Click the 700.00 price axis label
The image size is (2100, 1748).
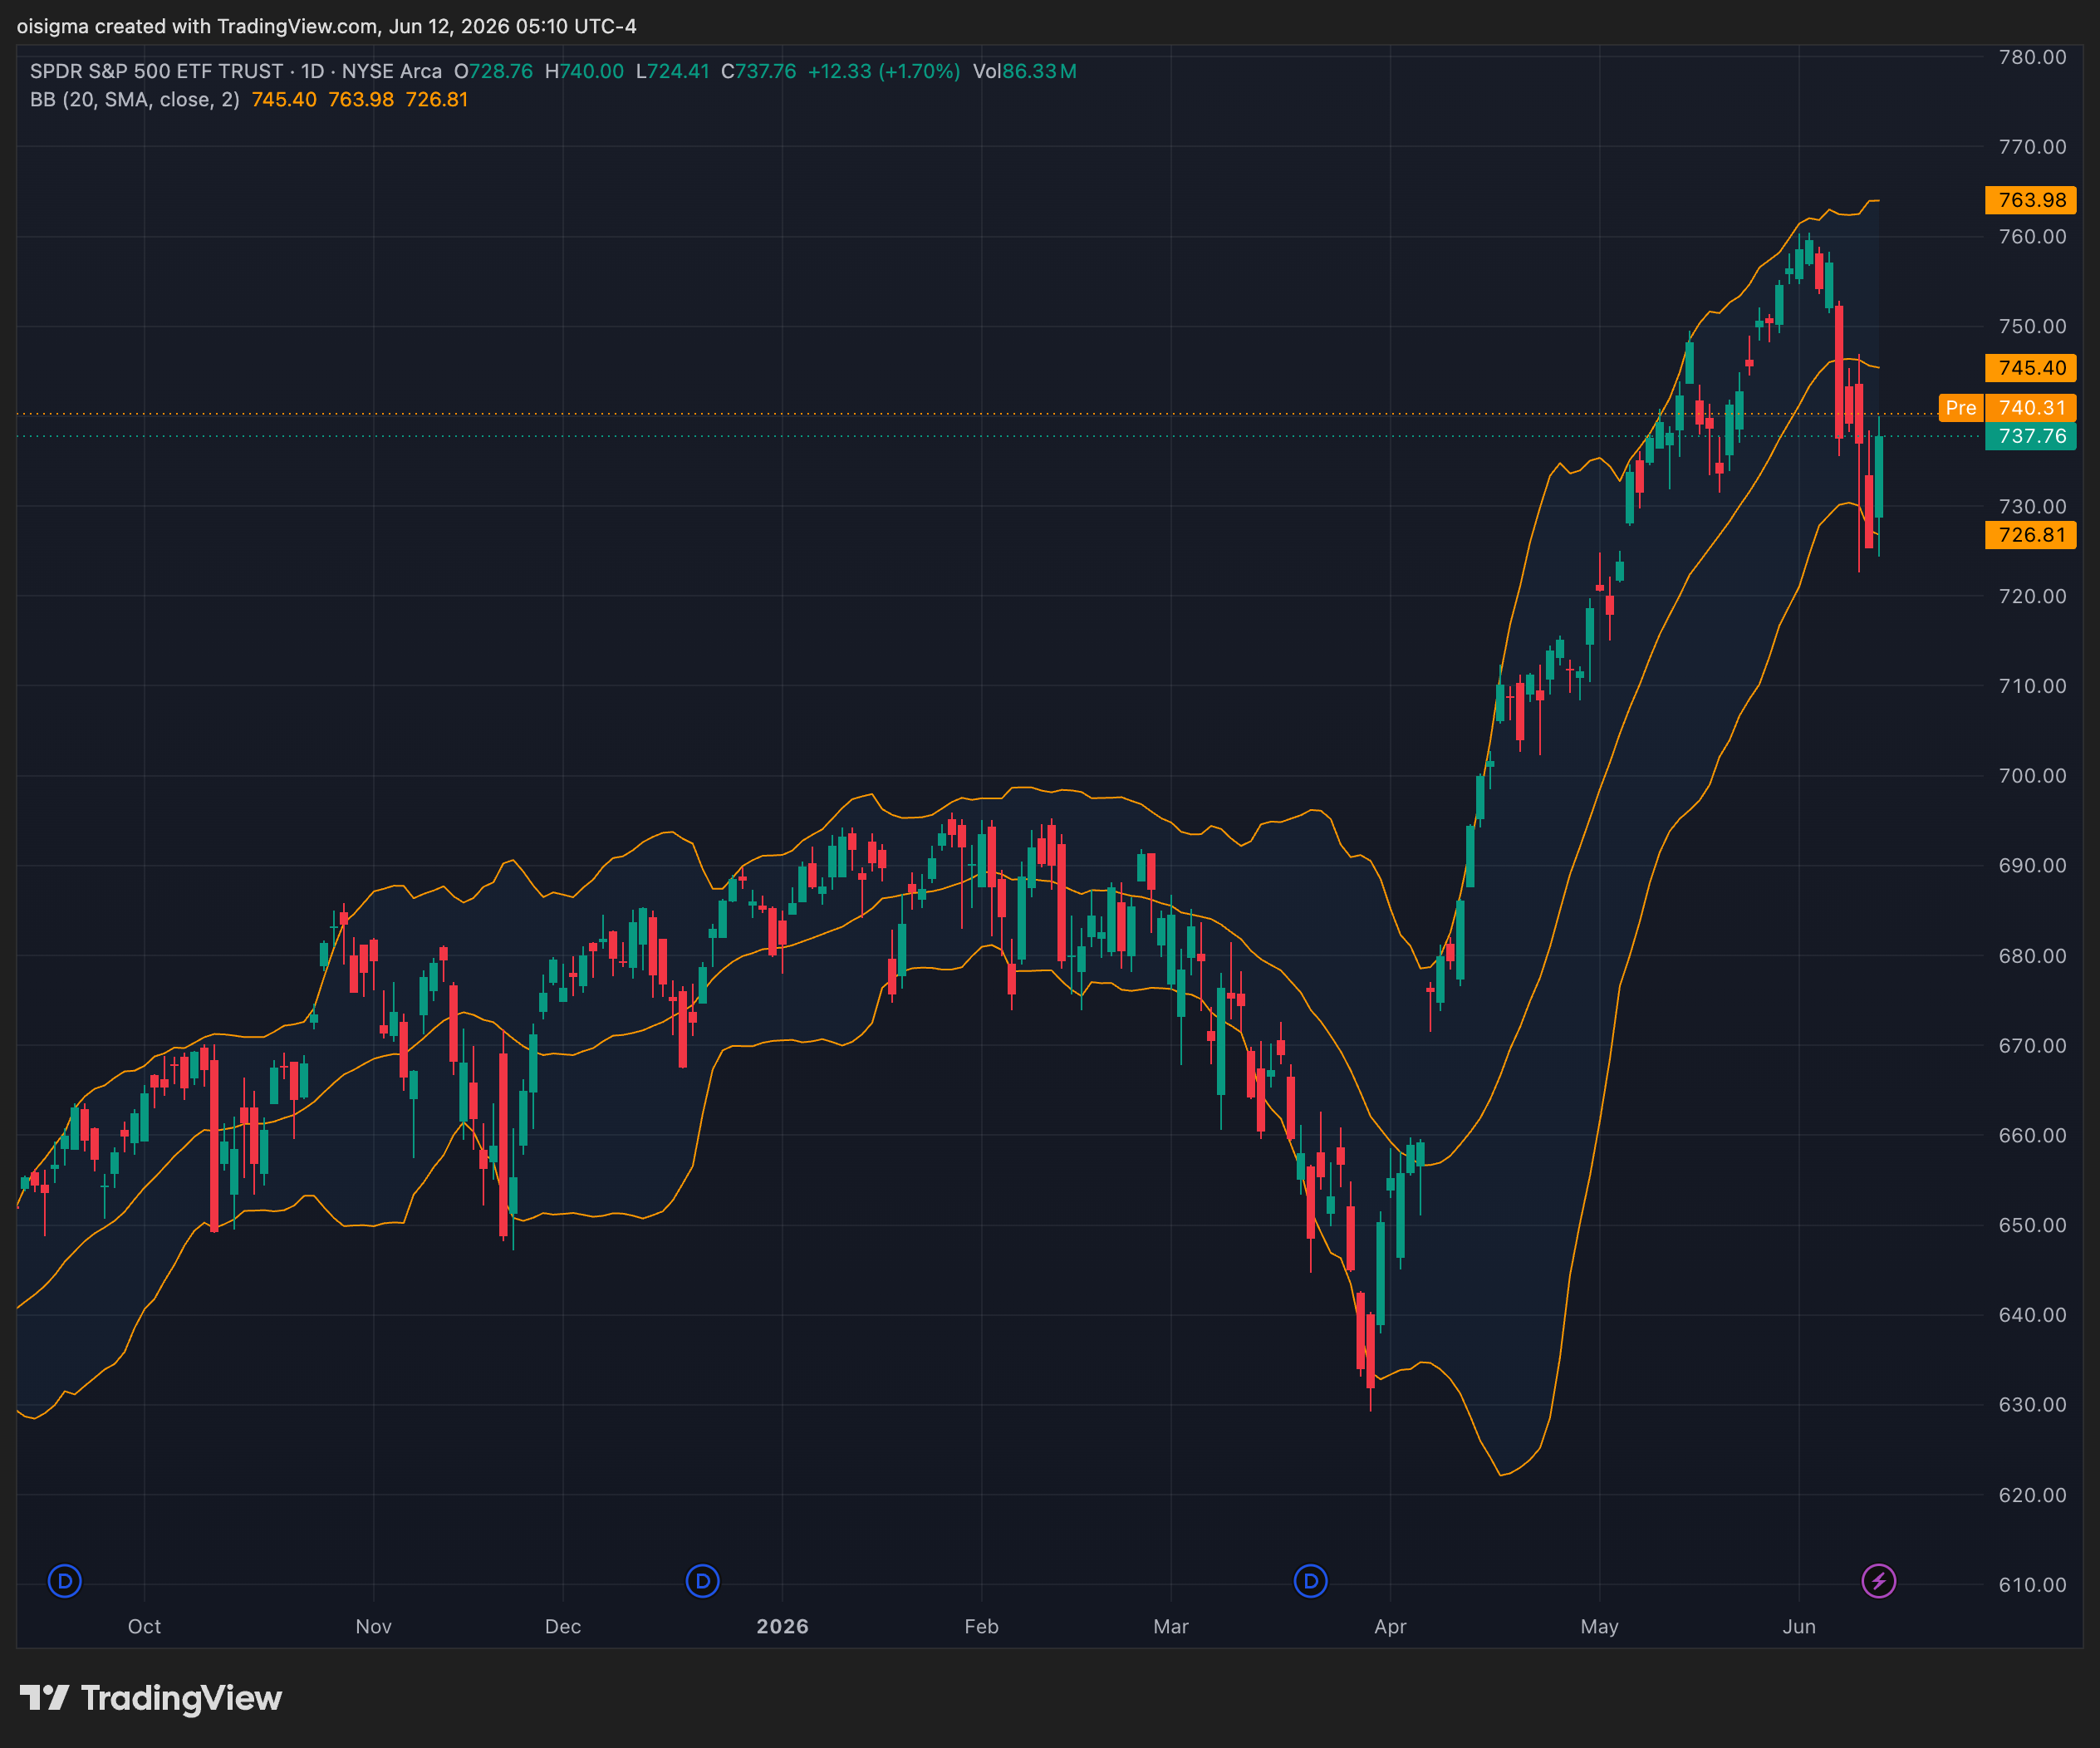coord(2032,776)
